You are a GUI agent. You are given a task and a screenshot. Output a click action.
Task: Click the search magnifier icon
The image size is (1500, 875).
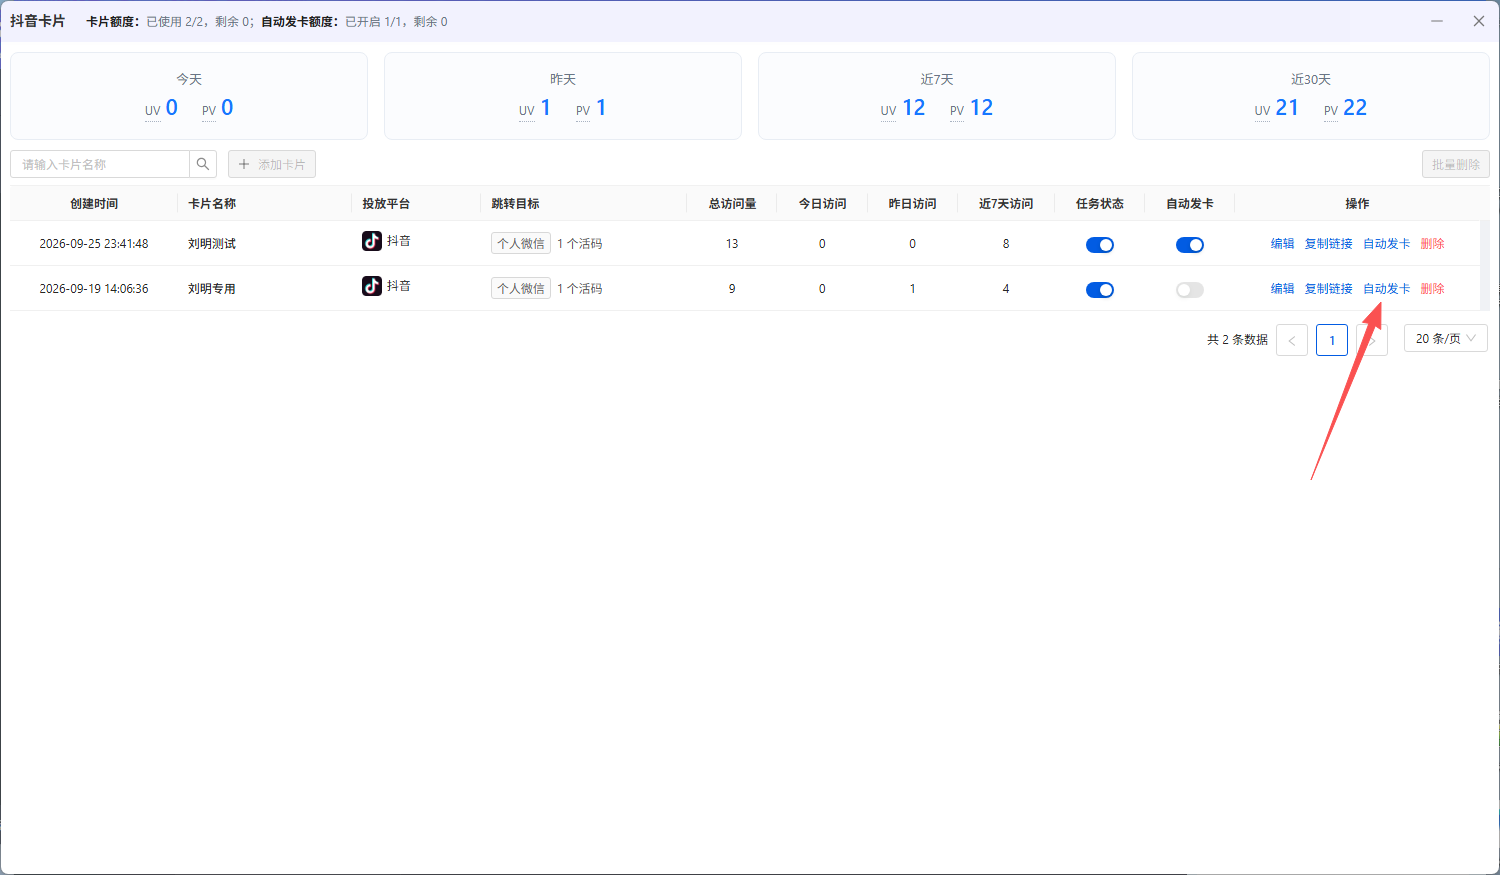coord(203,164)
